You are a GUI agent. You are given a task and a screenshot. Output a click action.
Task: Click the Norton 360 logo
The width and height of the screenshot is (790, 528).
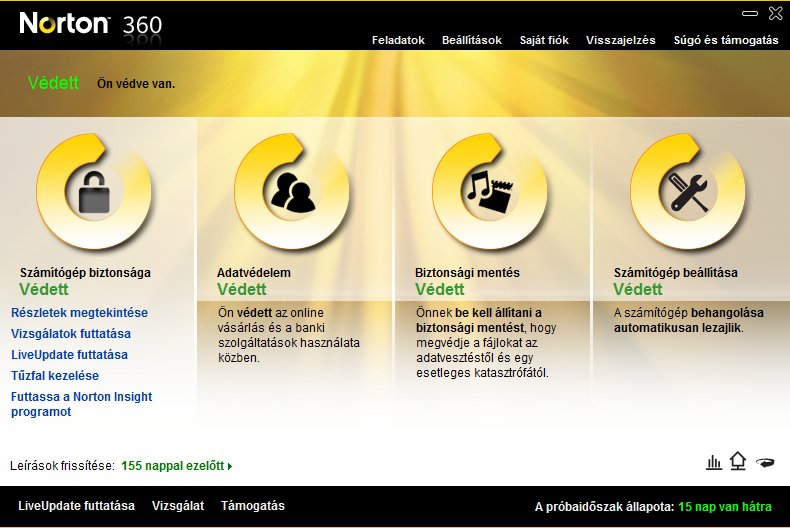tap(90, 22)
